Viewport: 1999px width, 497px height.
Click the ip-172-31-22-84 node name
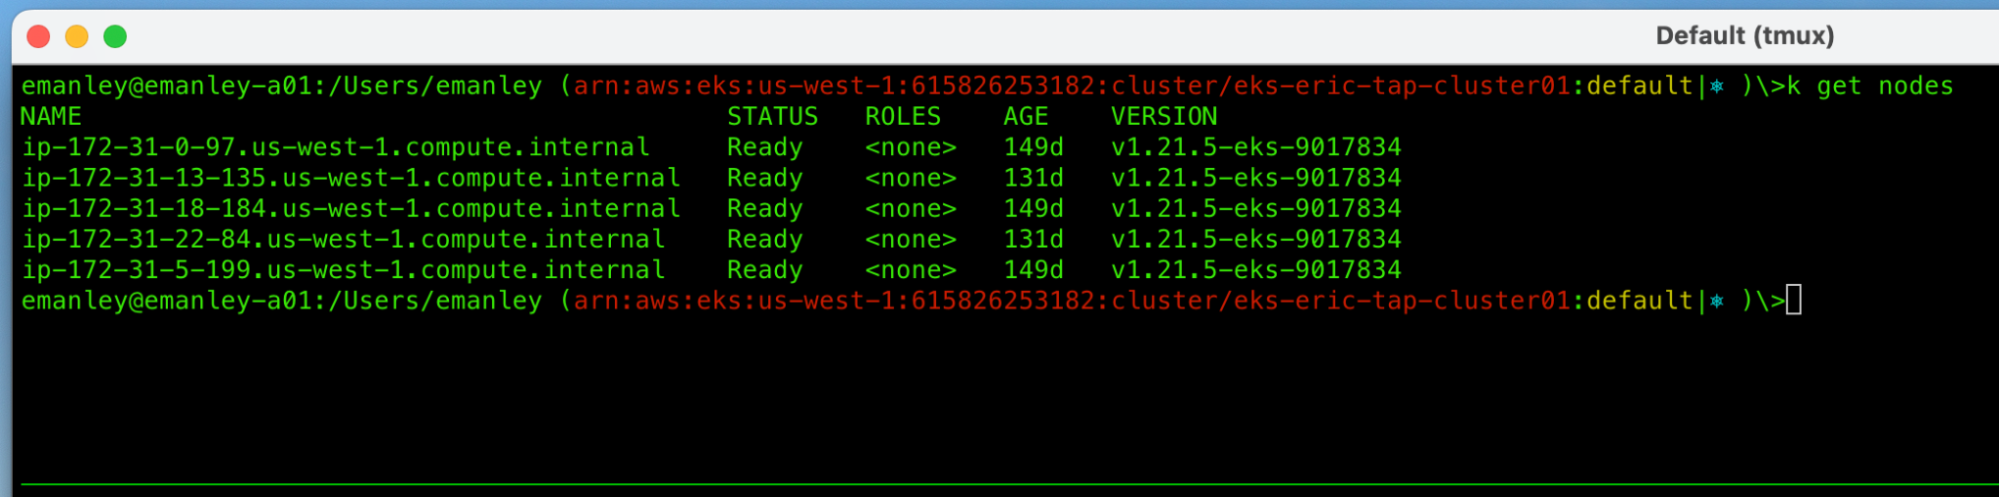coord(343,240)
